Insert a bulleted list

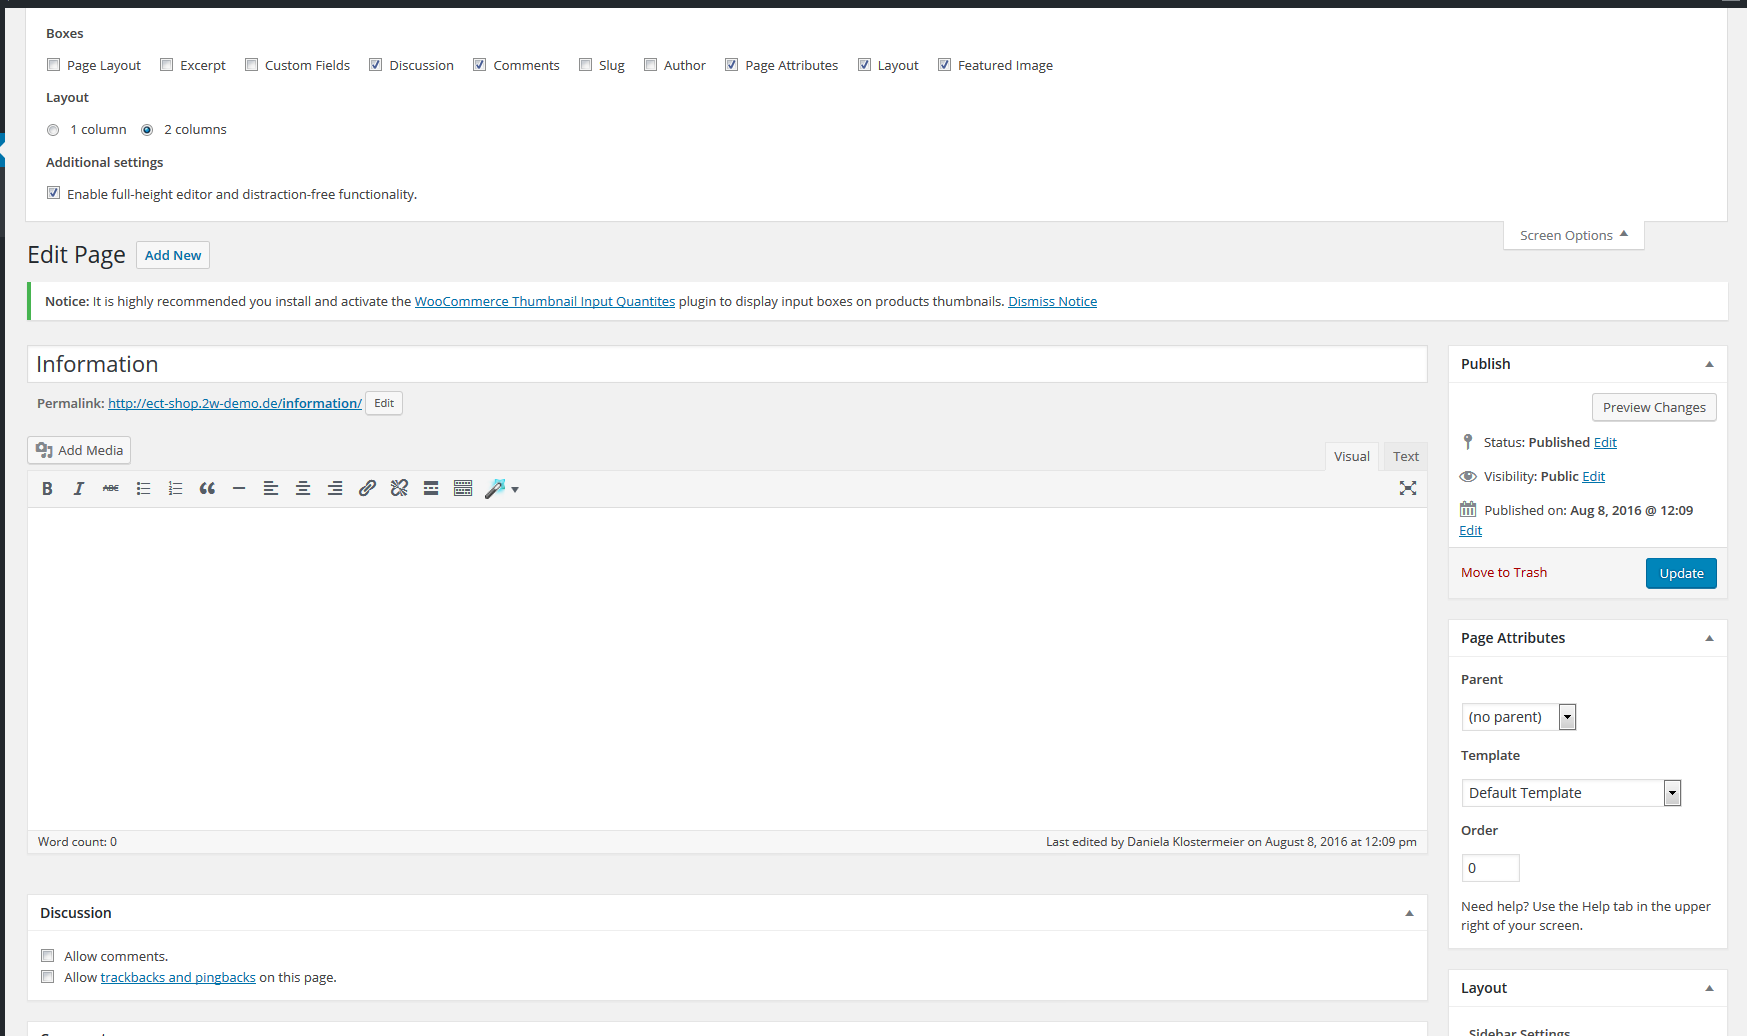143,489
